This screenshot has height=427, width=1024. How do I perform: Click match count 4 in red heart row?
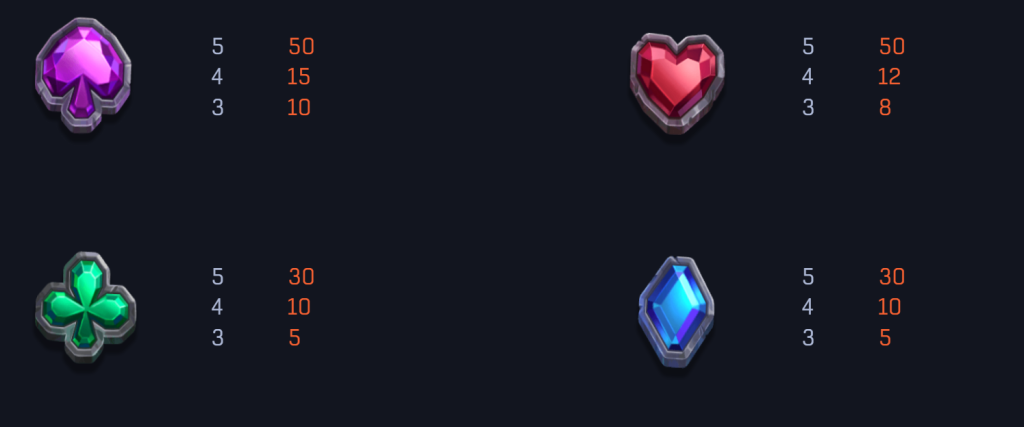pyautogui.click(x=808, y=77)
